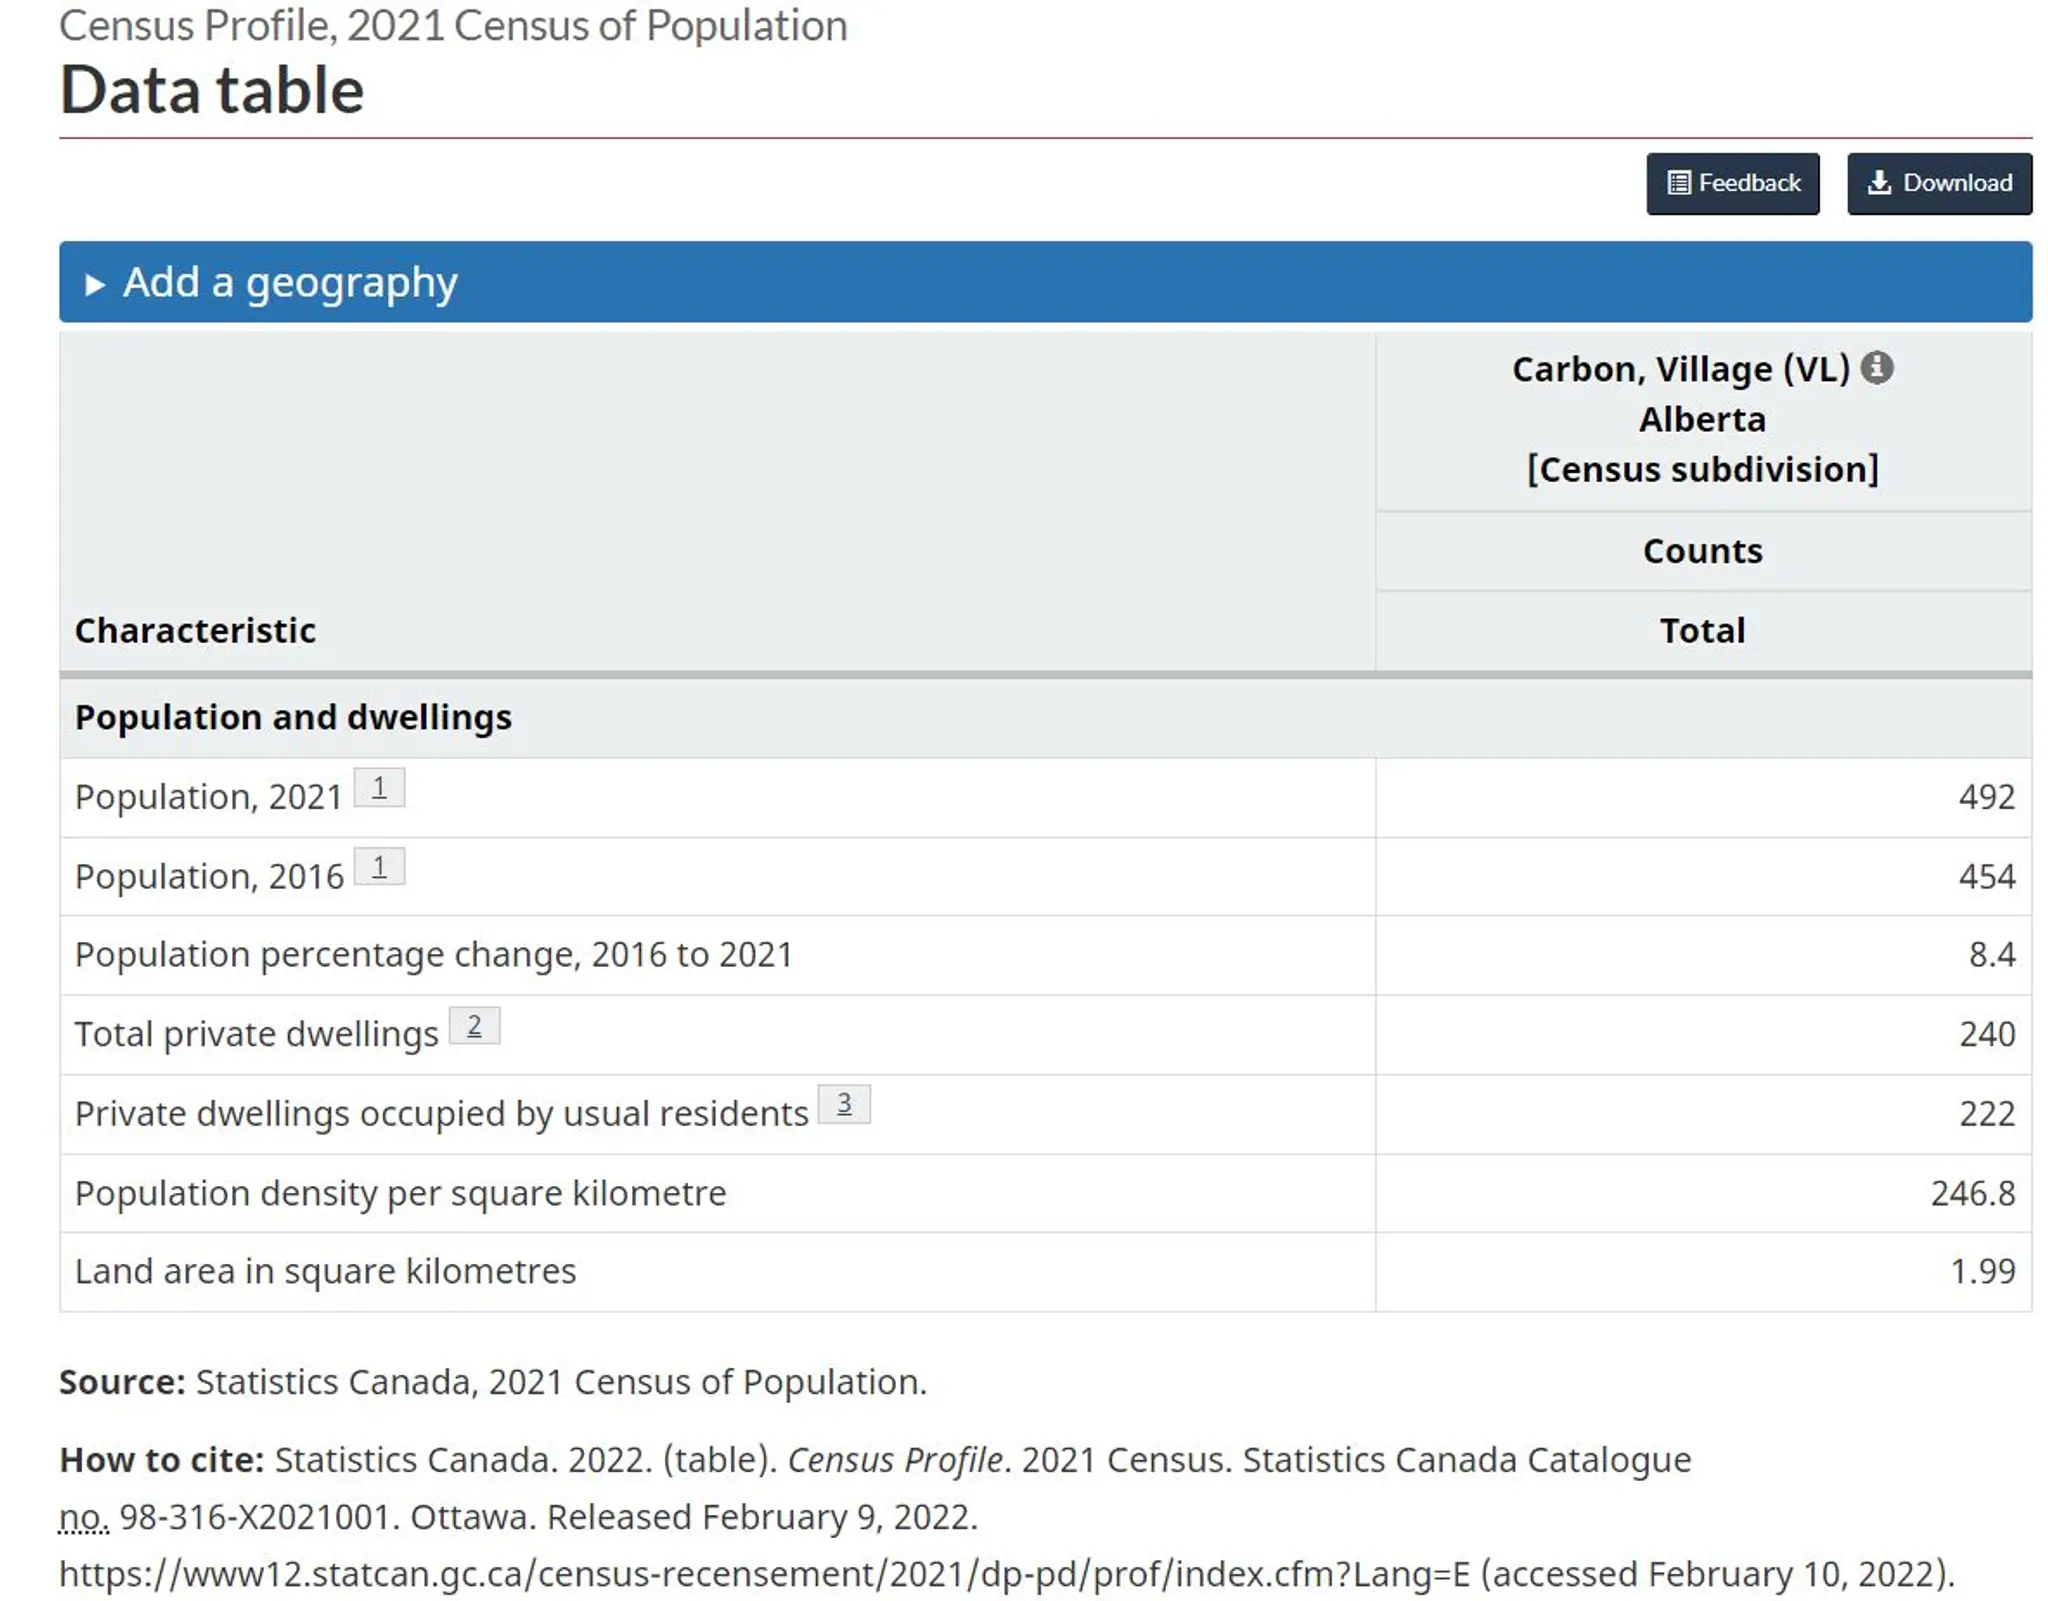Click the Population, 2021 value 492
This screenshot has height=1601, width=2048.
coord(1985,797)
